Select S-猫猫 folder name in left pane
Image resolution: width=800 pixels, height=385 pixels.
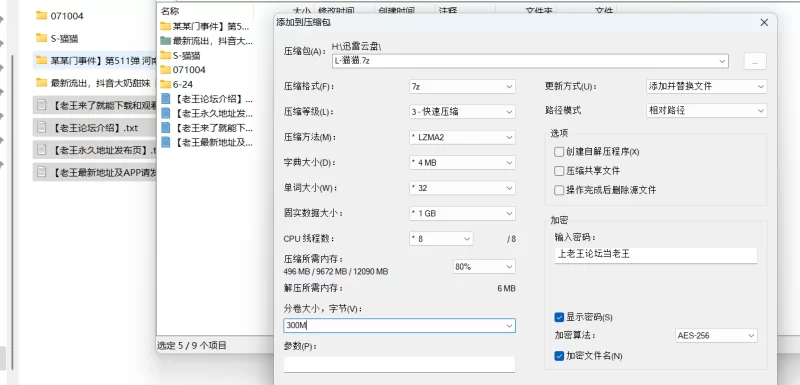pyautogui.click(x=64, y=38)
